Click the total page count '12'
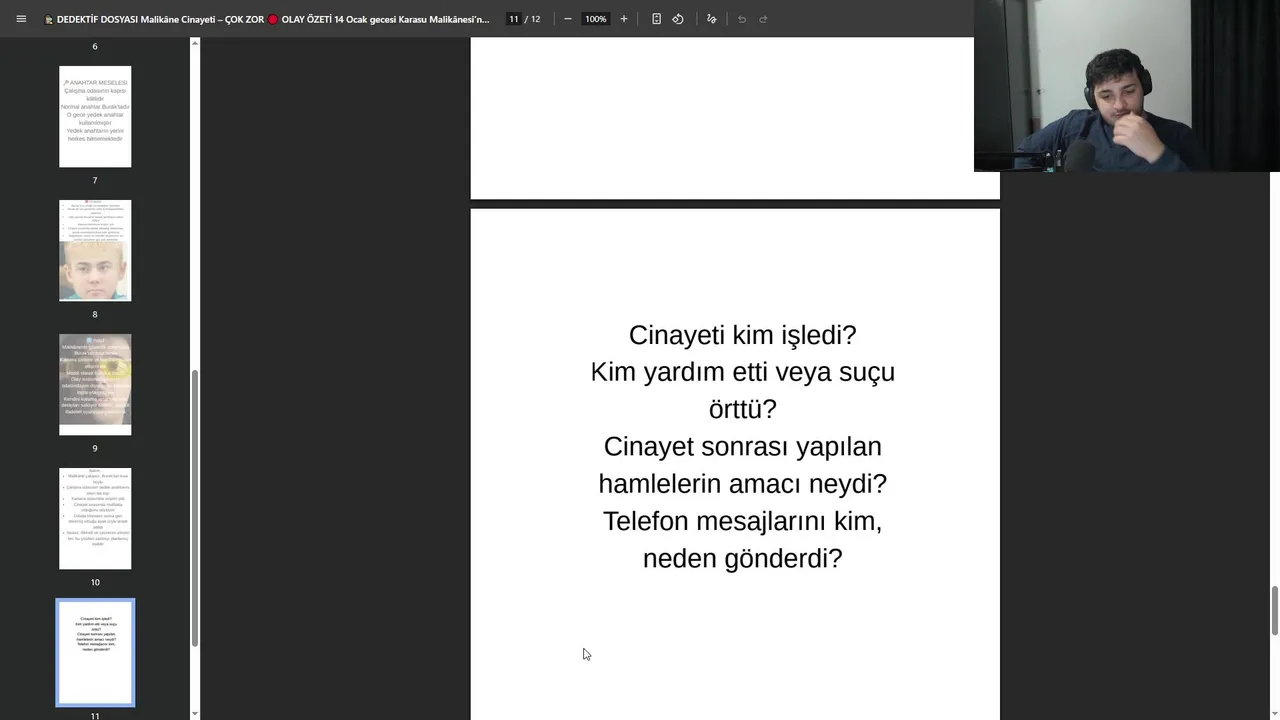 tap(536, 19)
